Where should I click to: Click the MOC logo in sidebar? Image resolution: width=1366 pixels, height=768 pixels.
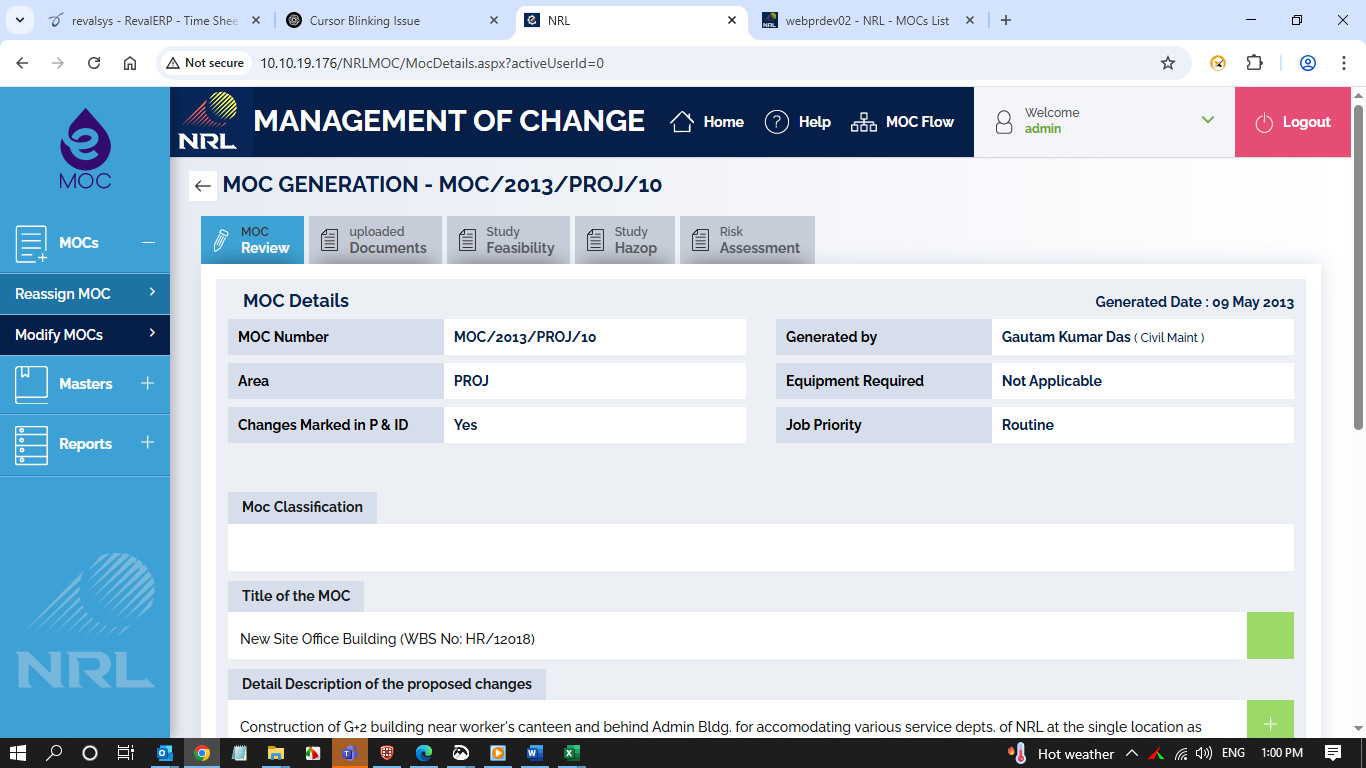coord(85,148)
